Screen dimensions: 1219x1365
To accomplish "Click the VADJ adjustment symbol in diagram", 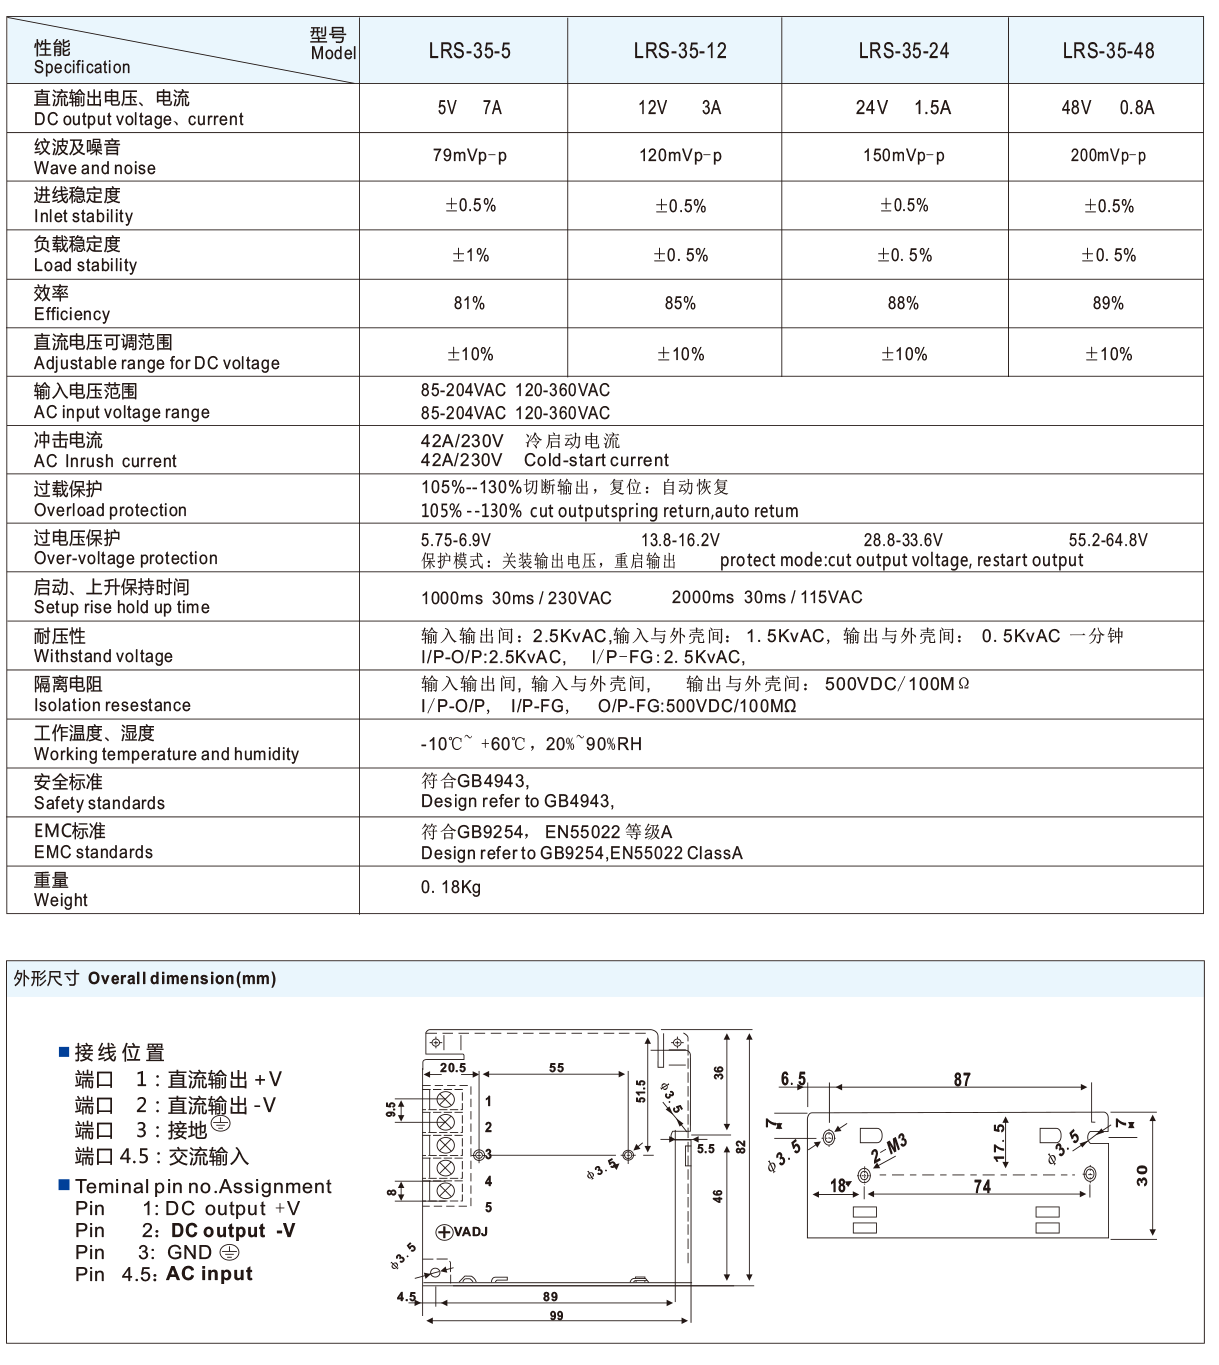I will [445, 1232].
